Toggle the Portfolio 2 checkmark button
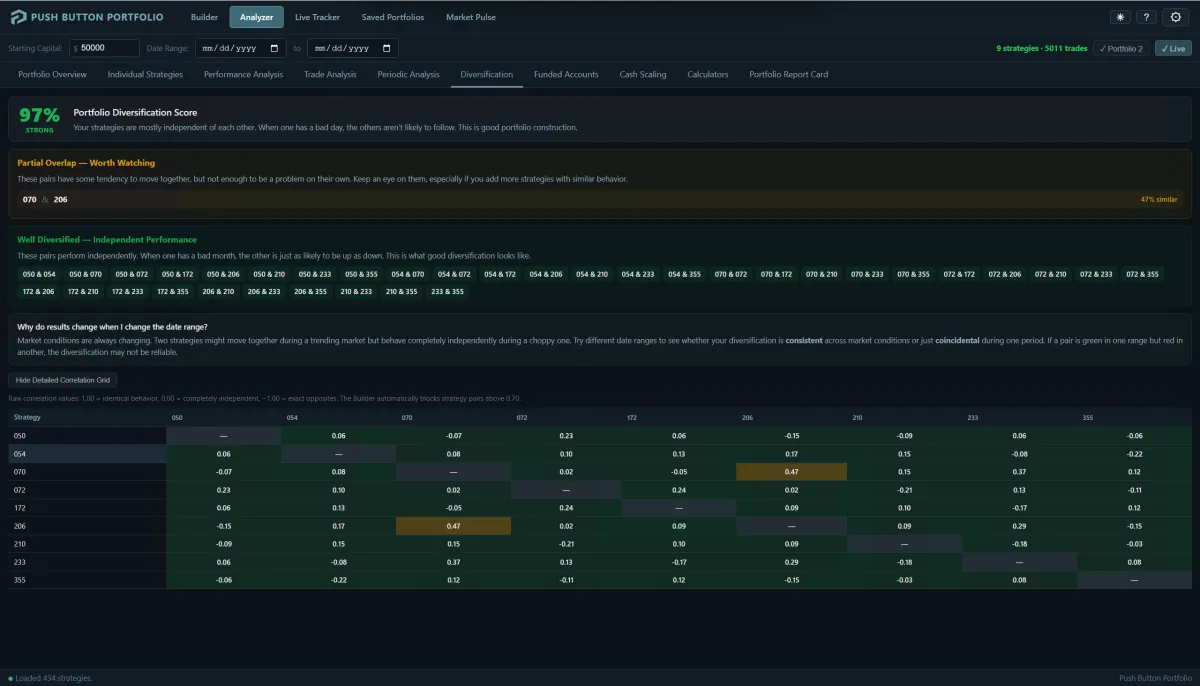 pos(1121,48)
